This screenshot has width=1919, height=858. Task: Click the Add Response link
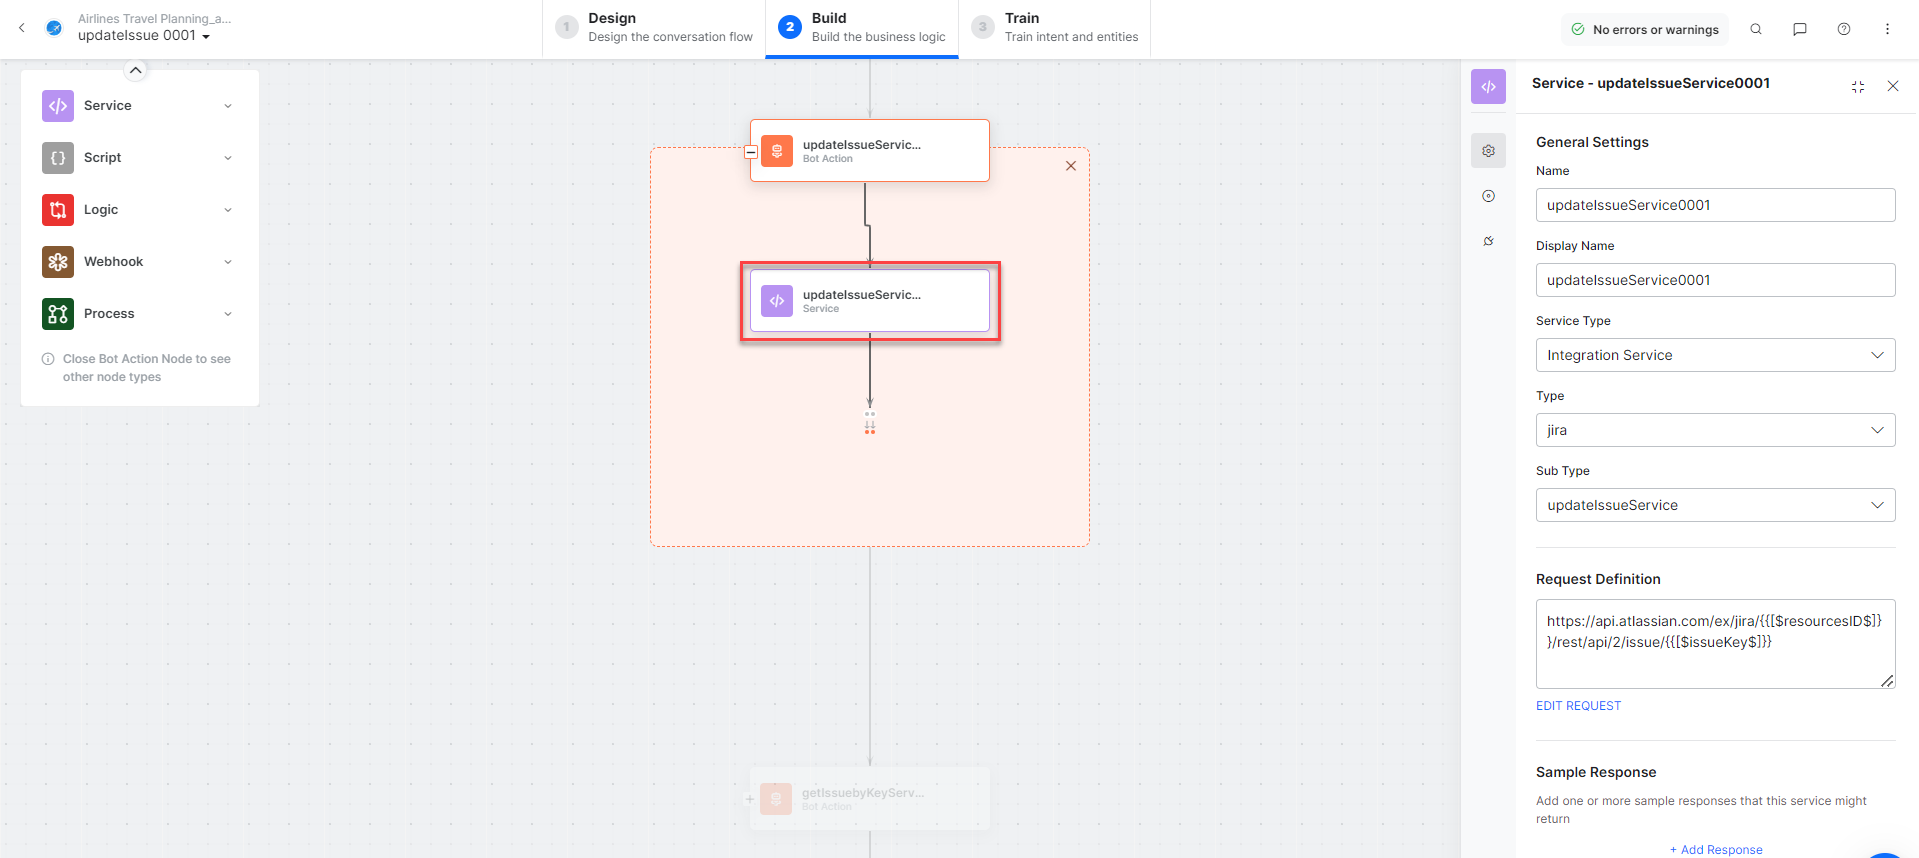[x=1716, y=849]
